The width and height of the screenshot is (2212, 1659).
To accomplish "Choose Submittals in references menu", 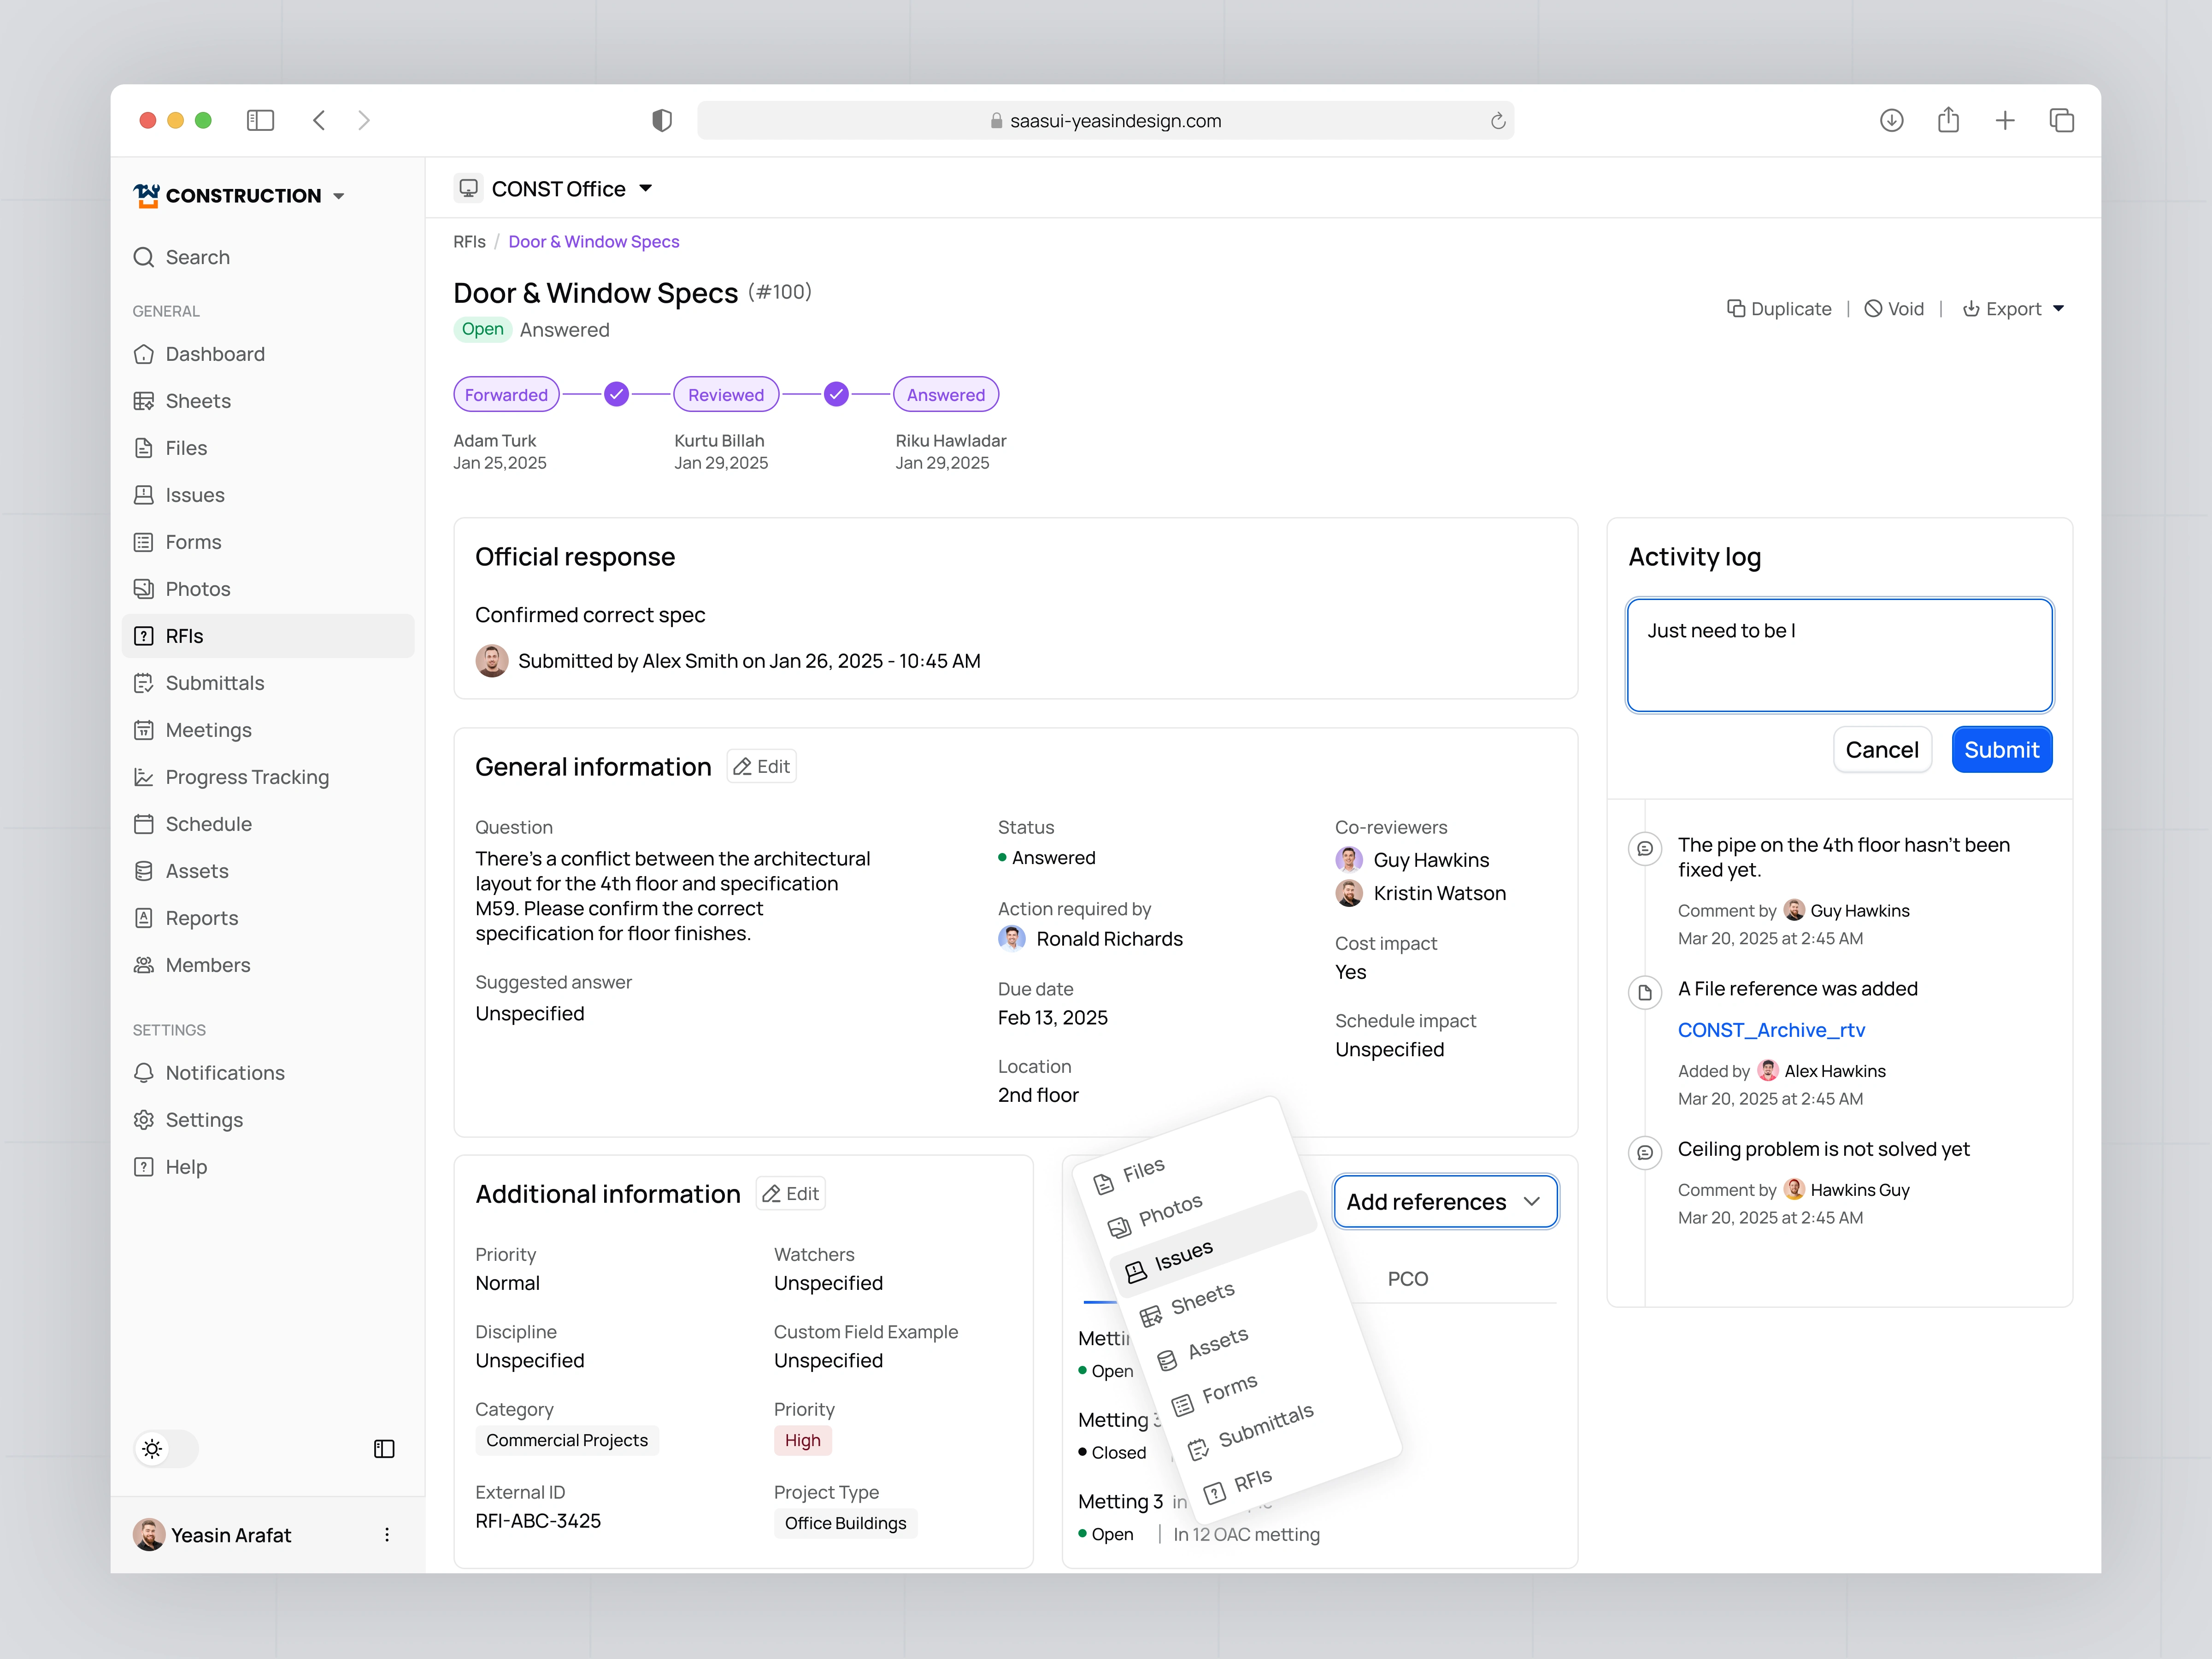I will tap(1251, 1431).
